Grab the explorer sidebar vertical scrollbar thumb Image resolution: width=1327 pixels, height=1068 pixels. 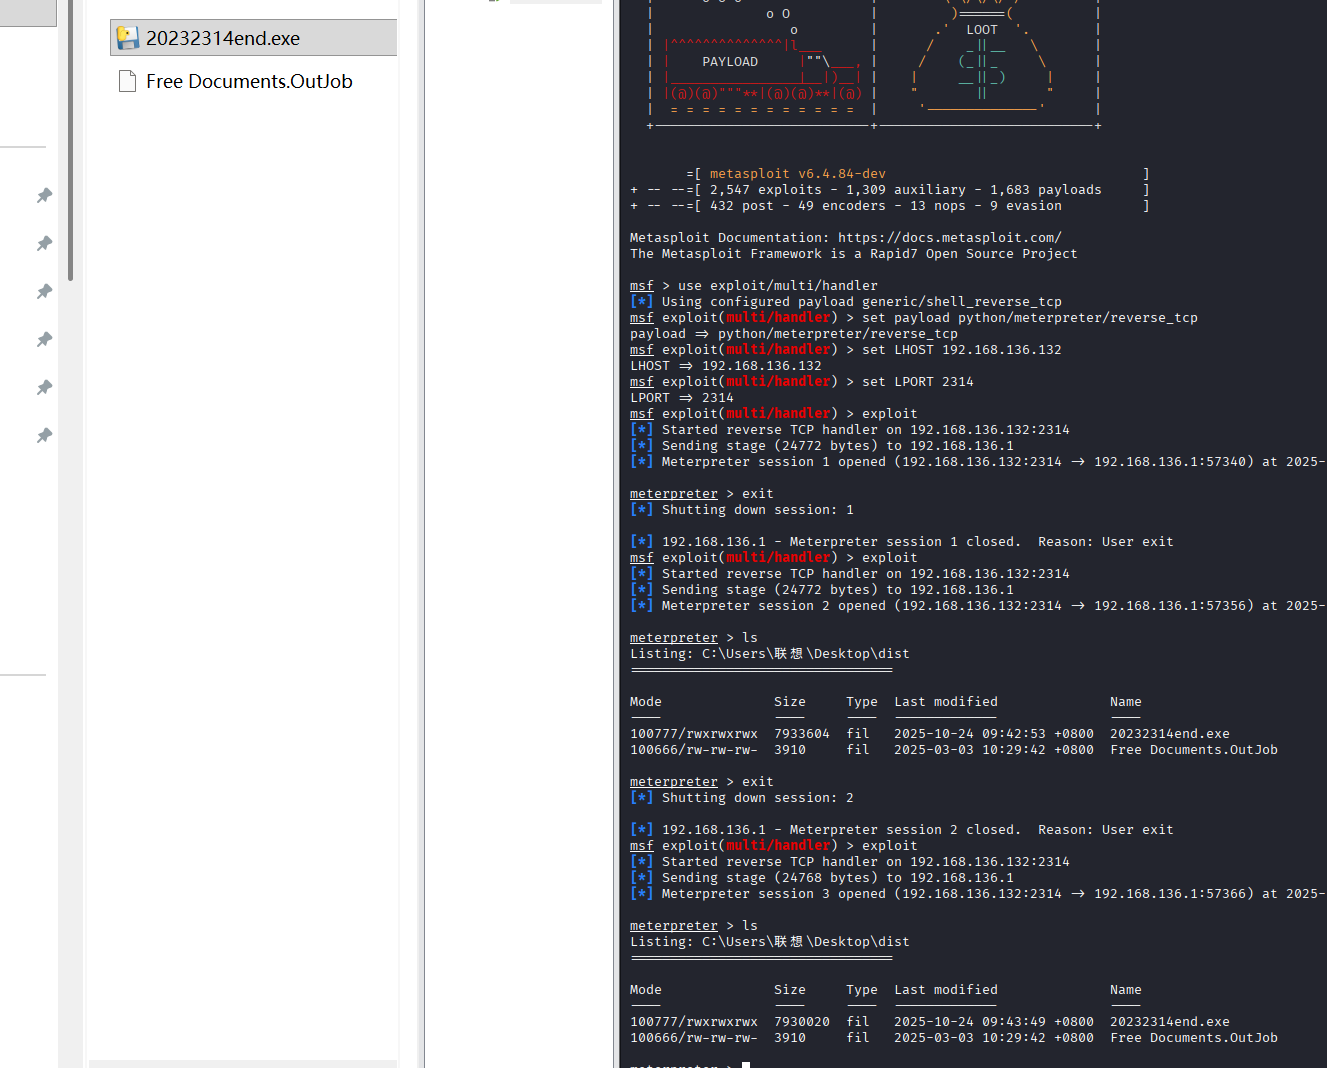click(70, 140)
